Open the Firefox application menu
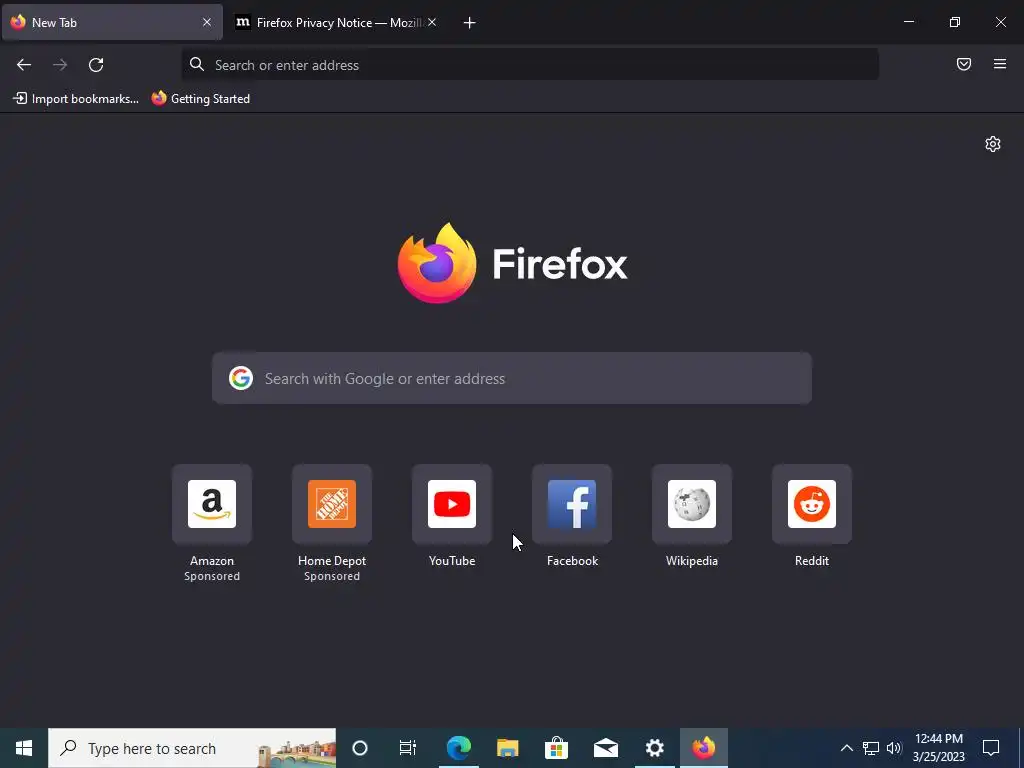Viewport: 1024px width, 768px height. [1000, 64]
